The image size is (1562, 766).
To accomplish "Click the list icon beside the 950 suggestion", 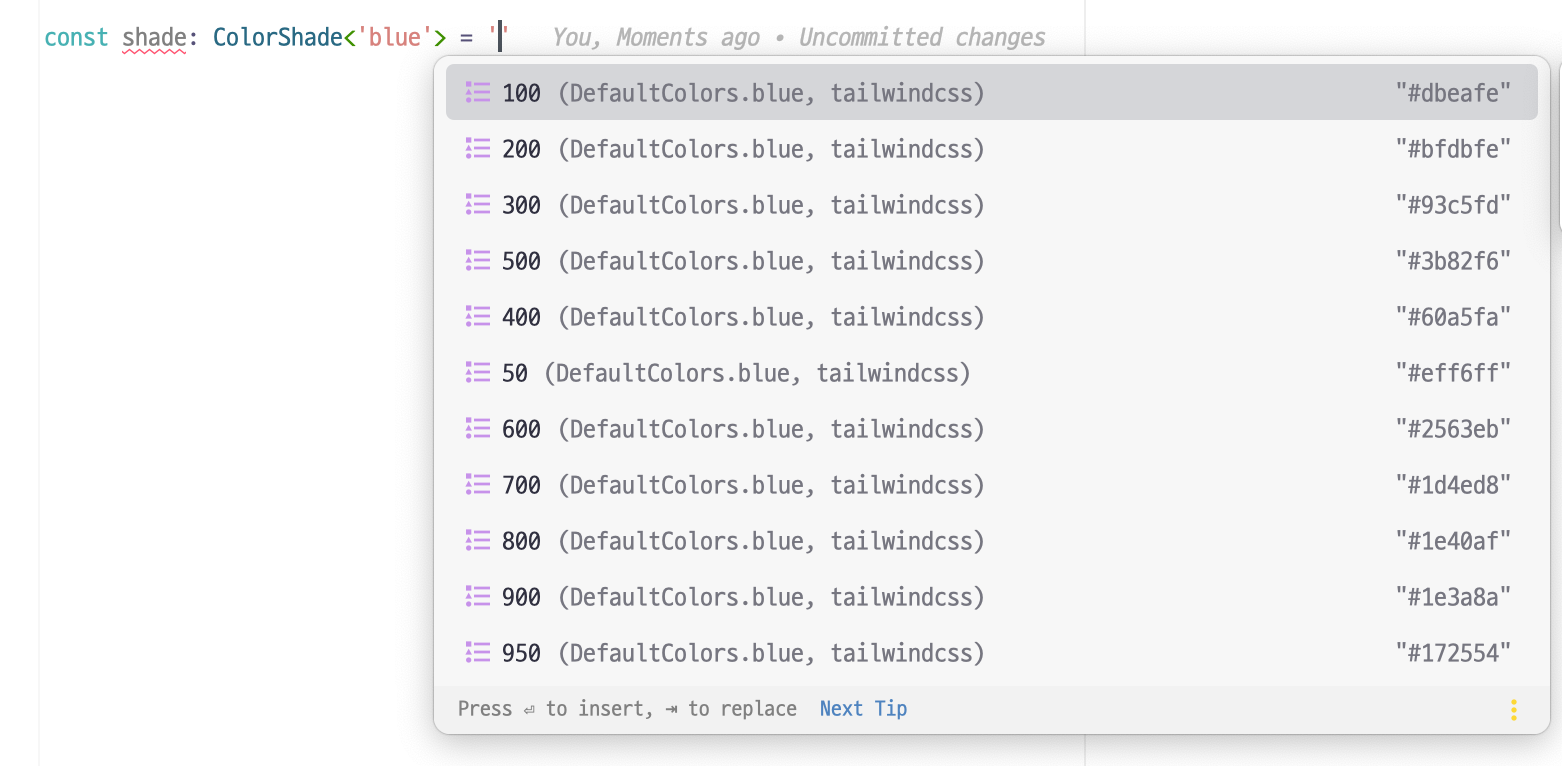I will 477,653.
